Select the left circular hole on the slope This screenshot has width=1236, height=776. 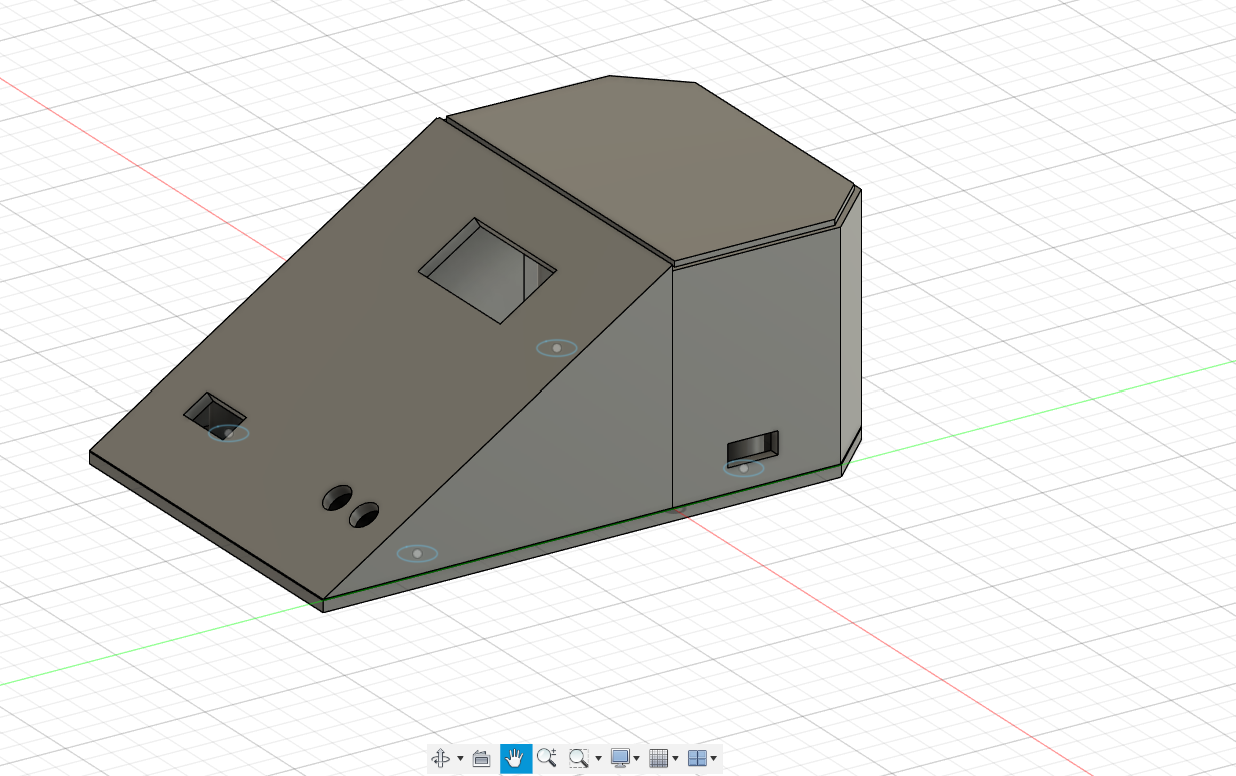click(x=337, y=498)
